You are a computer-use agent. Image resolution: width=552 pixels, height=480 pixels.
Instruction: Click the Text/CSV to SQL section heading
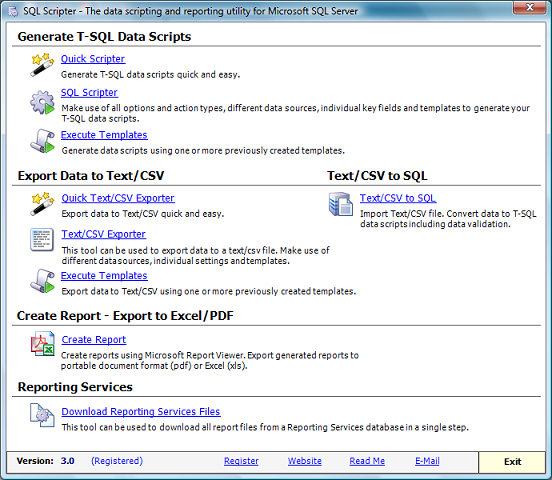point(377,176)
